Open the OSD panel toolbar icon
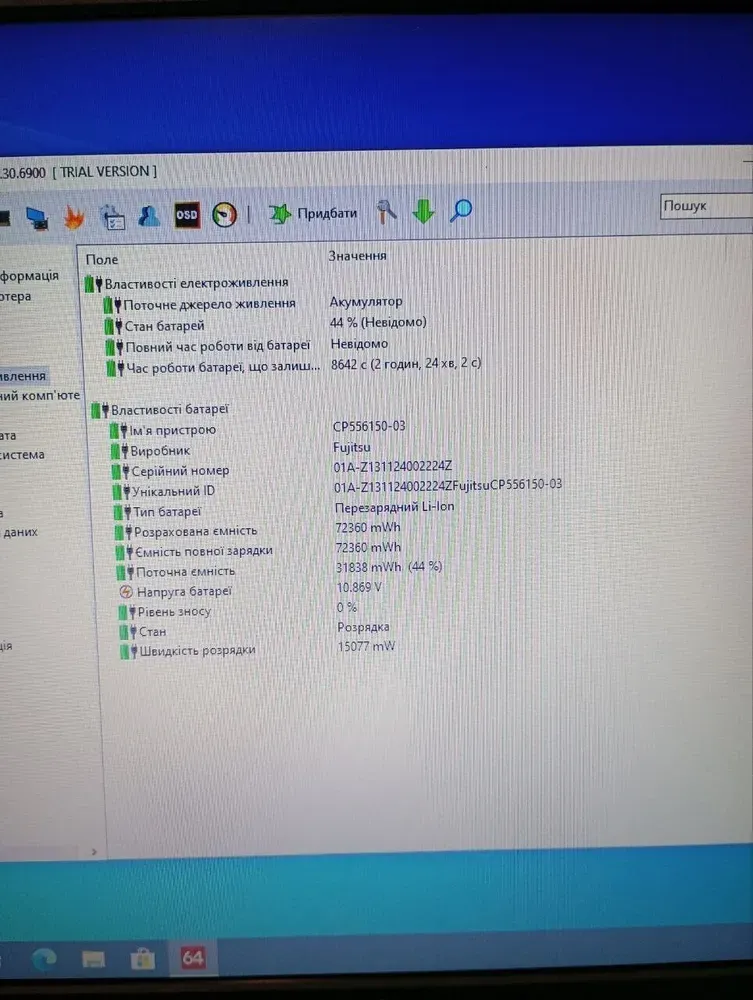This screenshot has height=1000, width=753. pyautogui.click(x=186, y=214)
